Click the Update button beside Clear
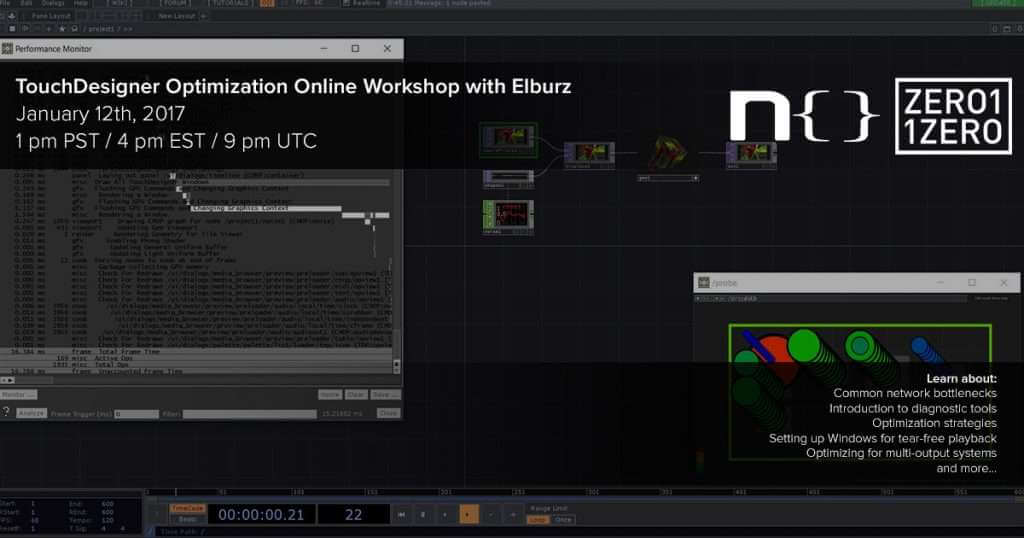 coord(330,394)
